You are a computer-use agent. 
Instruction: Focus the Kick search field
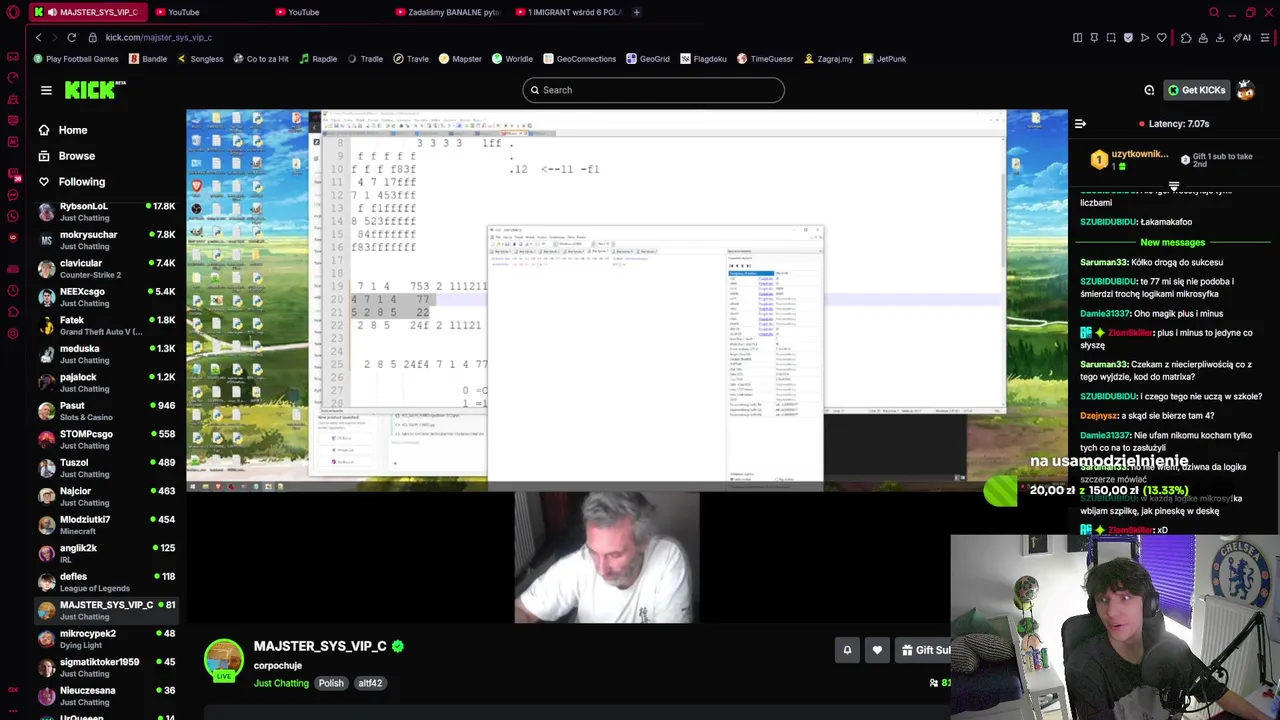653,90
